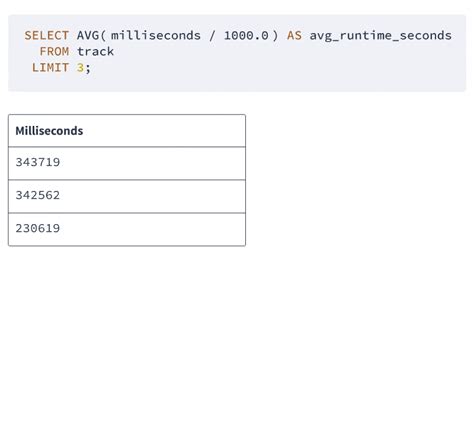Click the LIMIT keyword

(50, 68)
